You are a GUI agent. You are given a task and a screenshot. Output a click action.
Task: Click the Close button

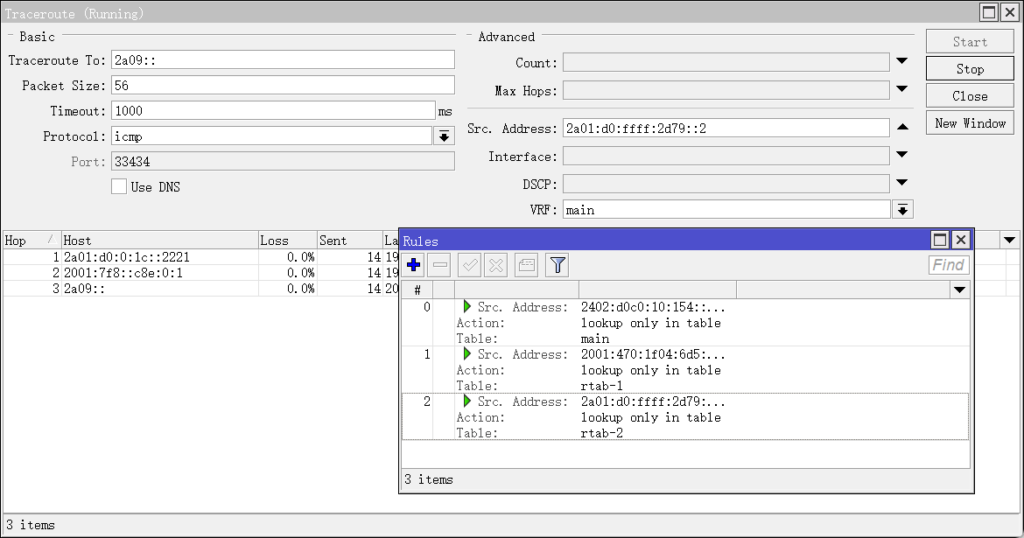970,96
